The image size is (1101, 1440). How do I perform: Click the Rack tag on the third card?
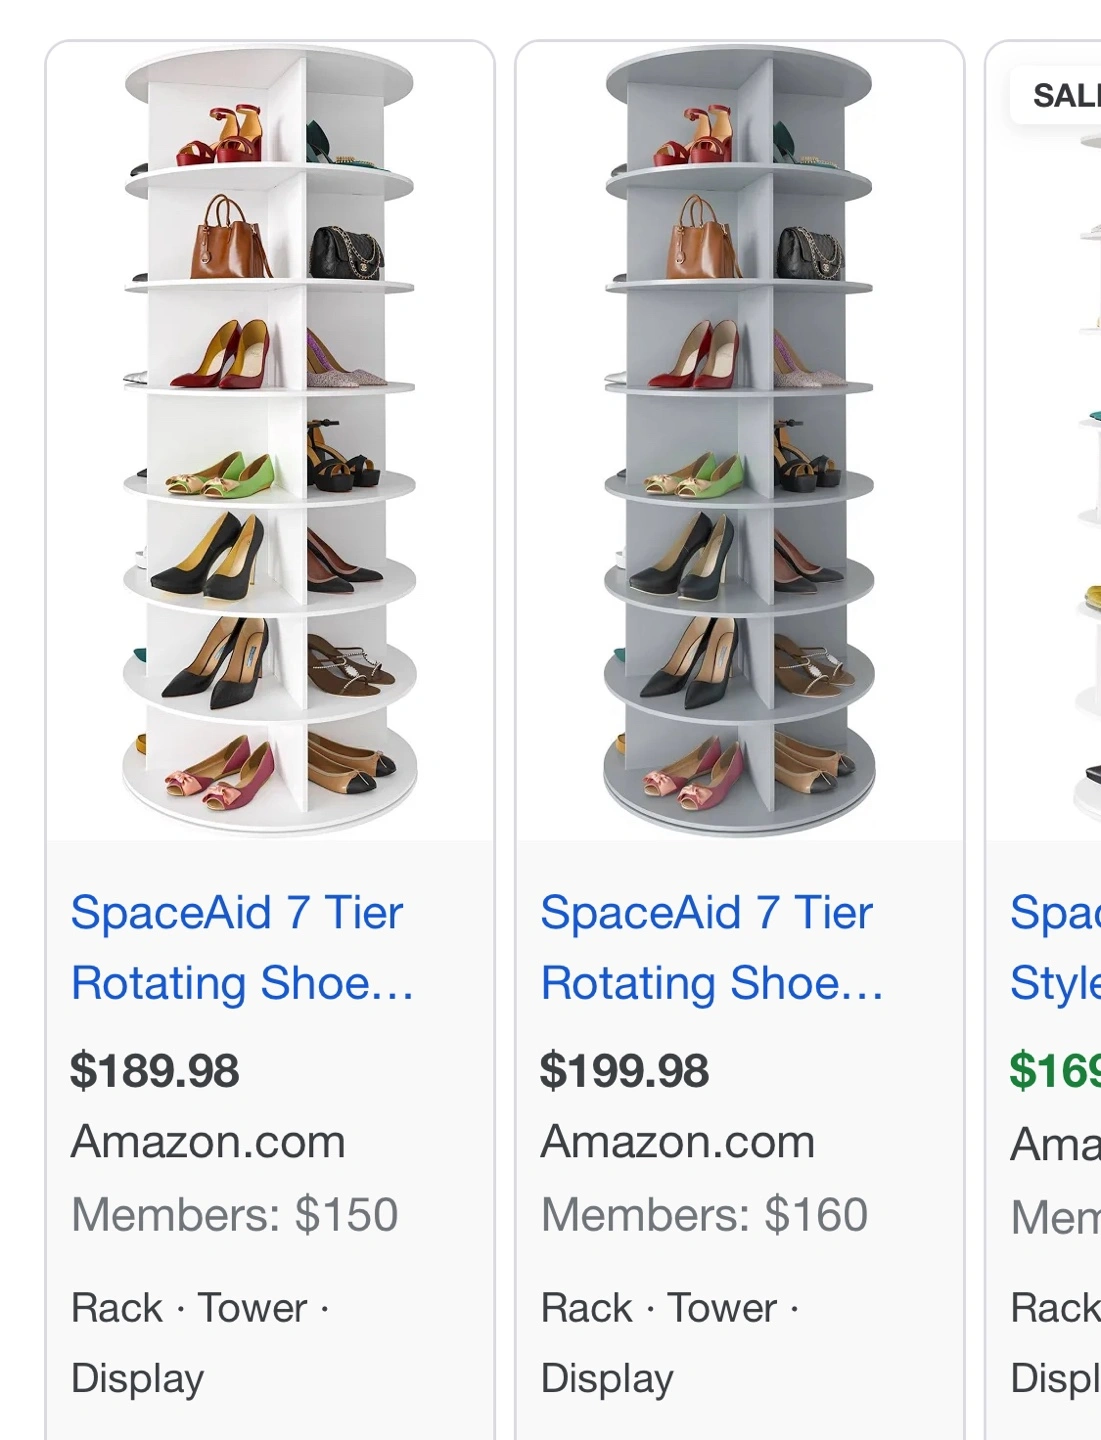click(x=1055, y=1308)
